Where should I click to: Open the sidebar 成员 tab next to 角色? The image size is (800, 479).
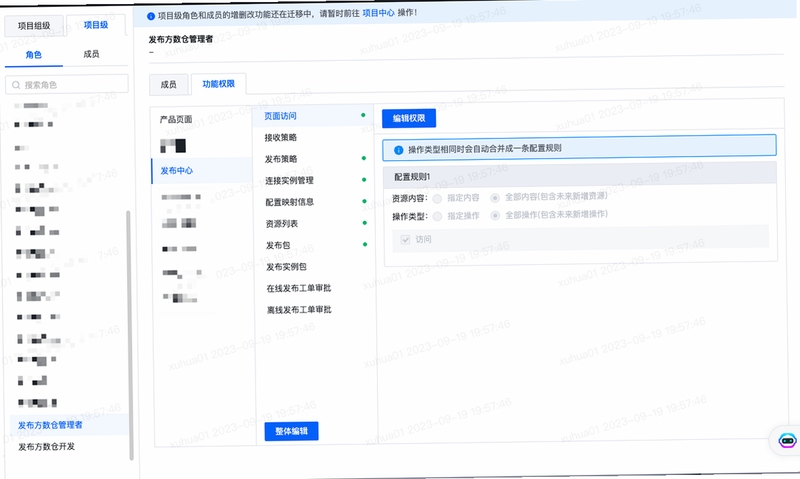click(x=91, y=54)
